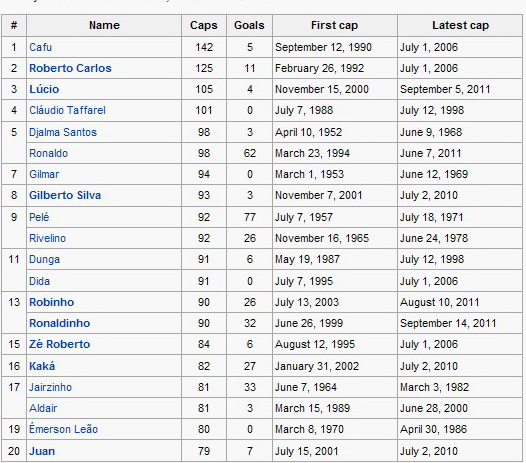
Task: Open Cláudio Taffarel's page link
Action: click(x=67, y=110)
